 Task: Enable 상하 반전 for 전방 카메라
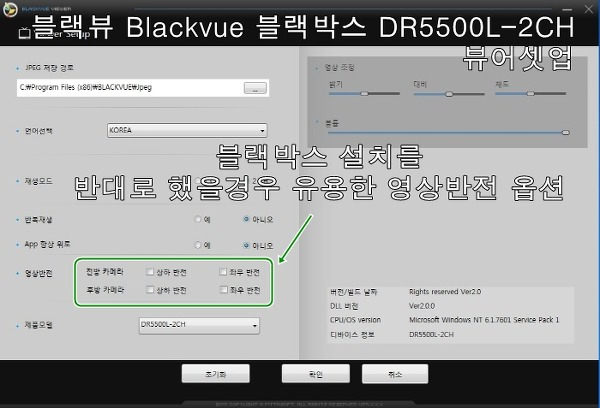click(x=150, y=272)
